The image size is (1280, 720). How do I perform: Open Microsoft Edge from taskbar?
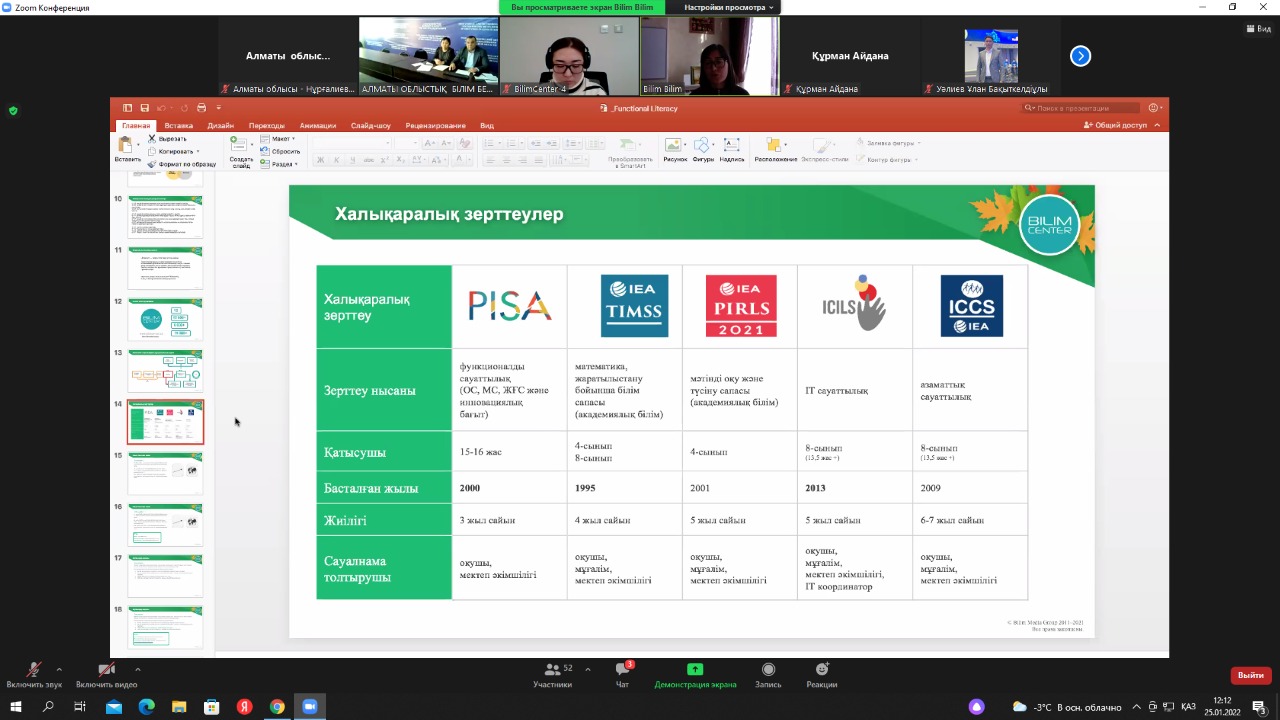tap(146, 706)
